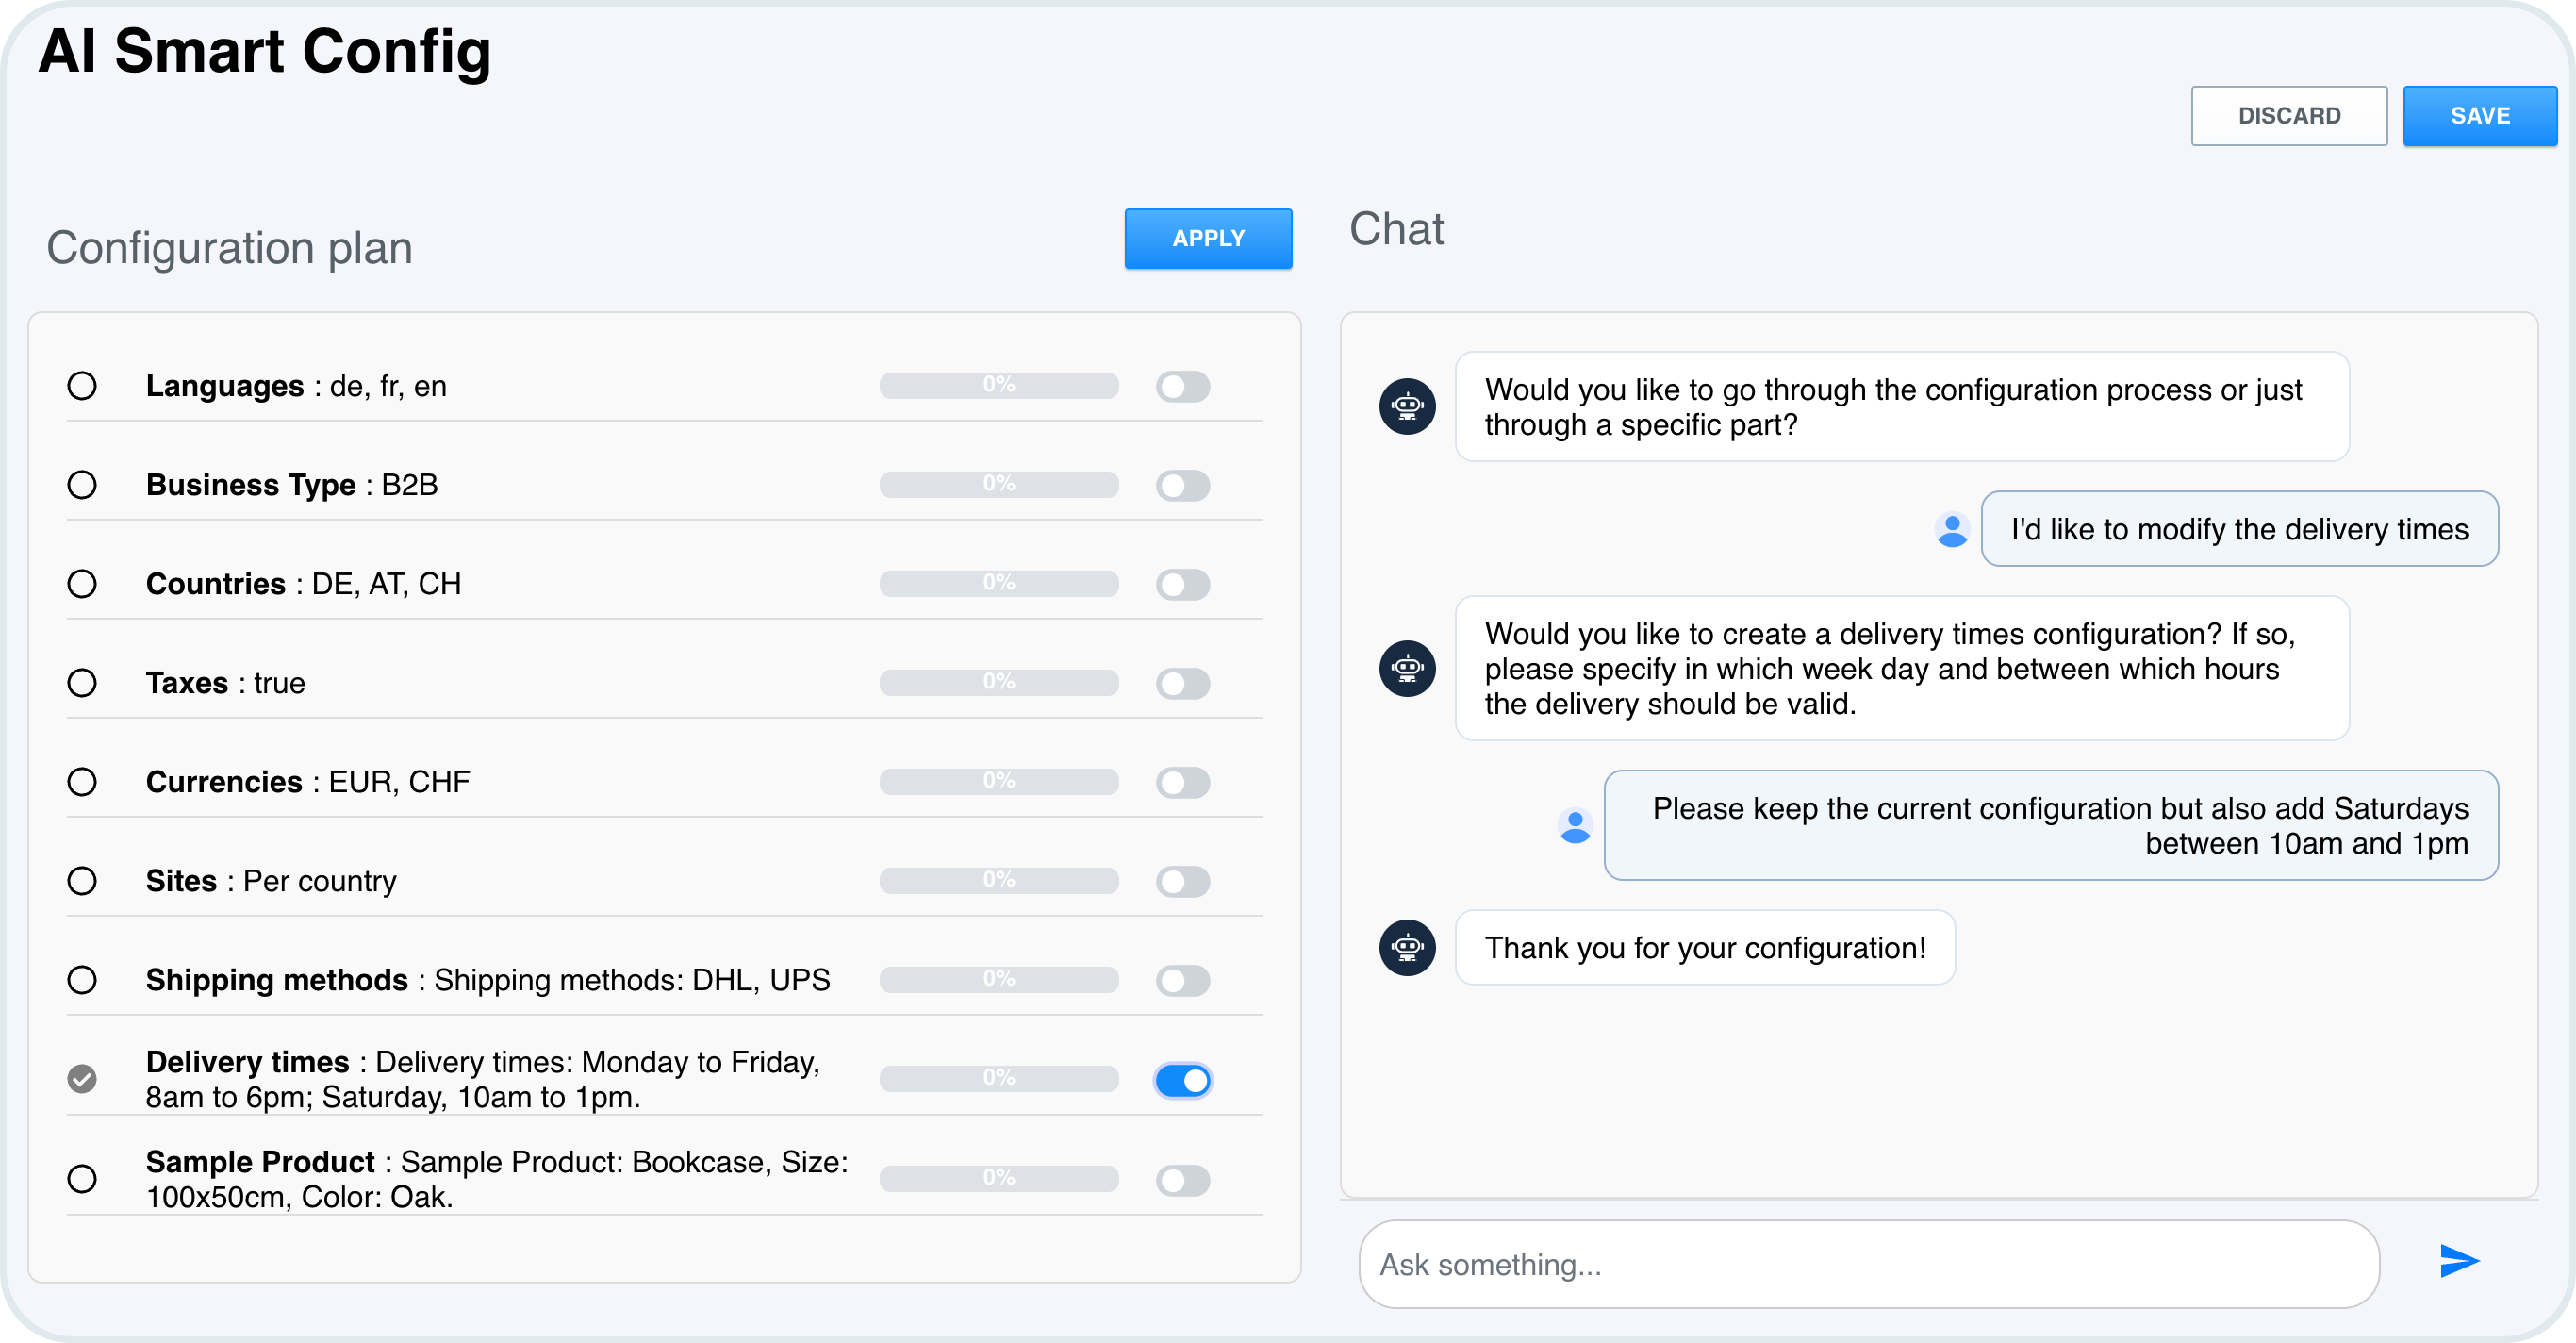The width and height of the screenshot is (2576, 1343).
Task: Enable the Taxes configuration toggle
Action: 1182,683
